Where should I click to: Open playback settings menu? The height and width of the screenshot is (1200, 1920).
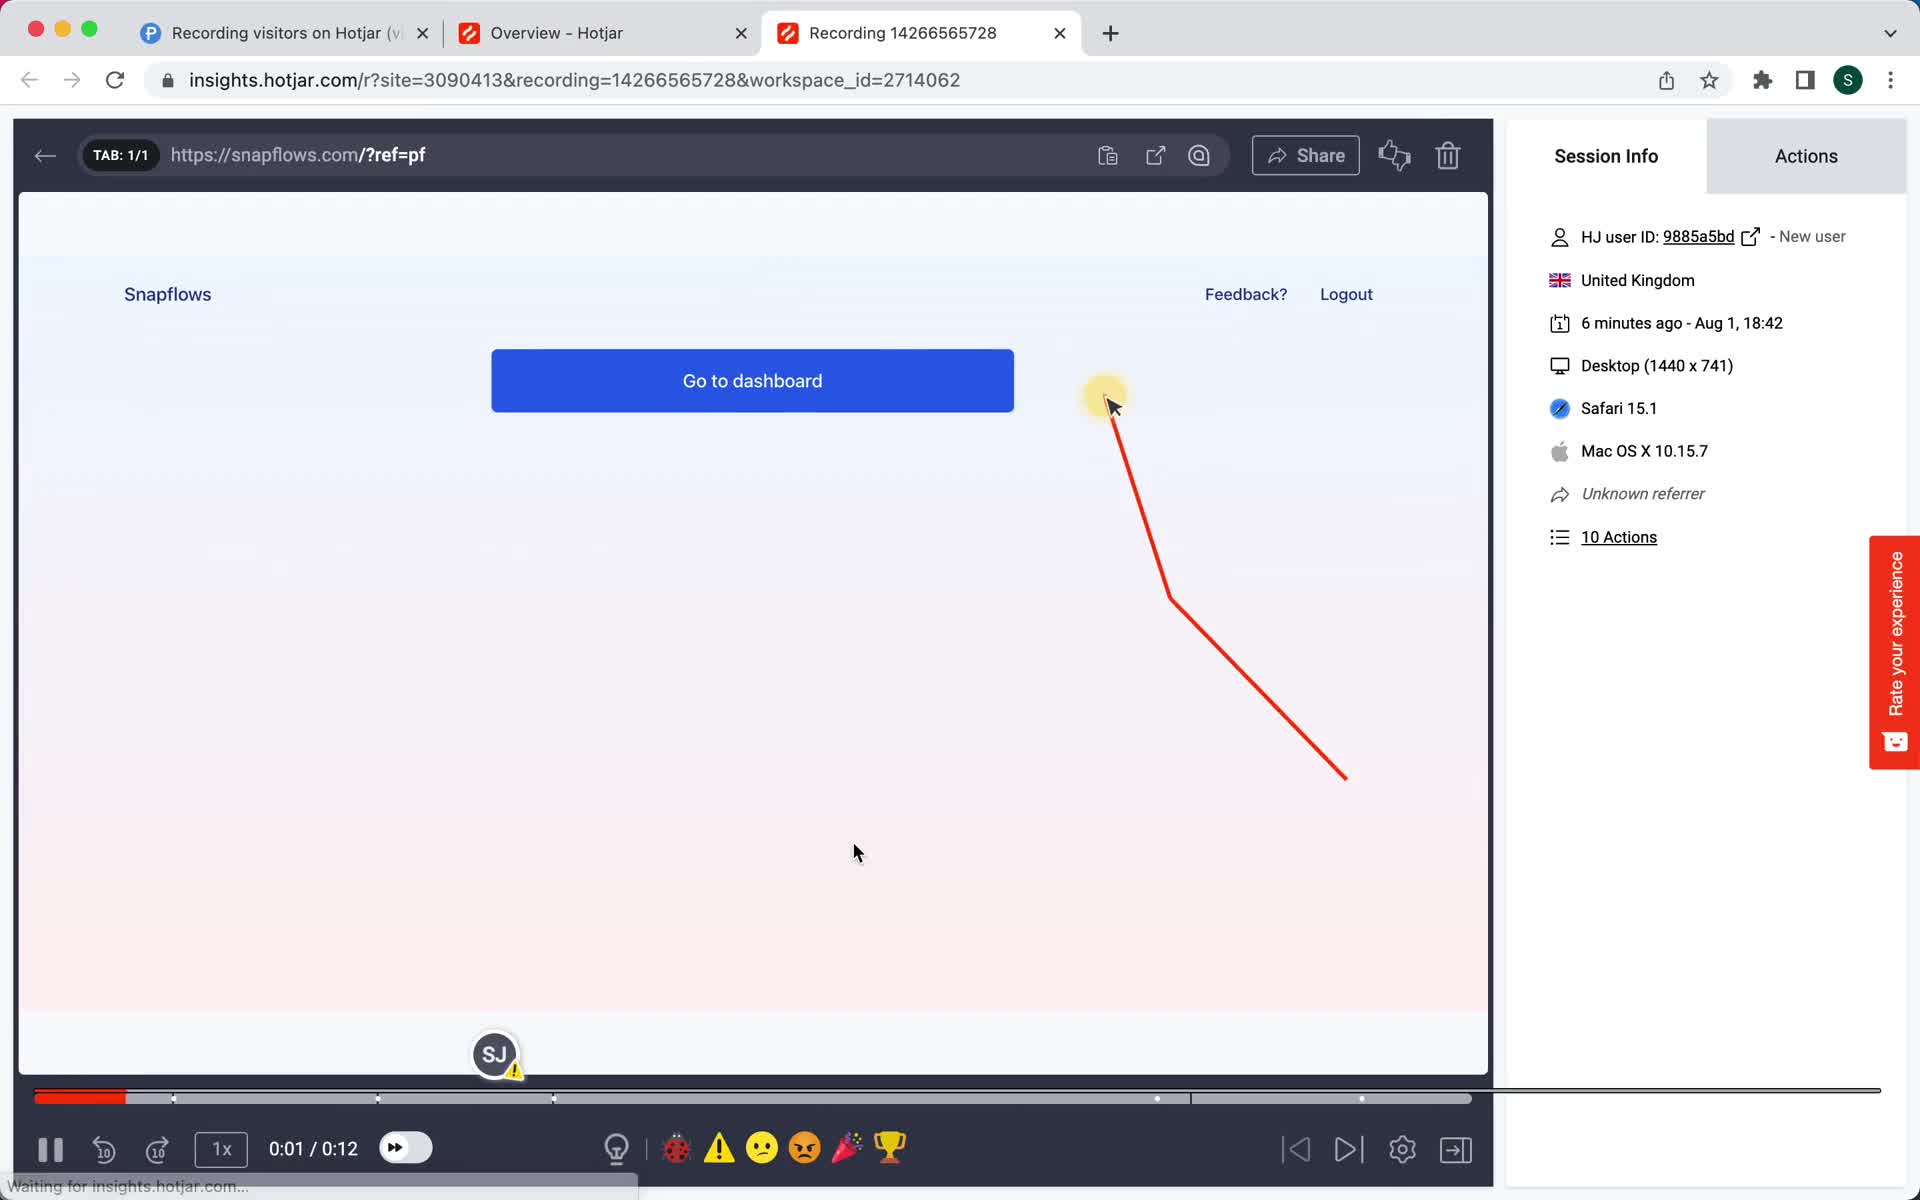tap(1402, 1149)
